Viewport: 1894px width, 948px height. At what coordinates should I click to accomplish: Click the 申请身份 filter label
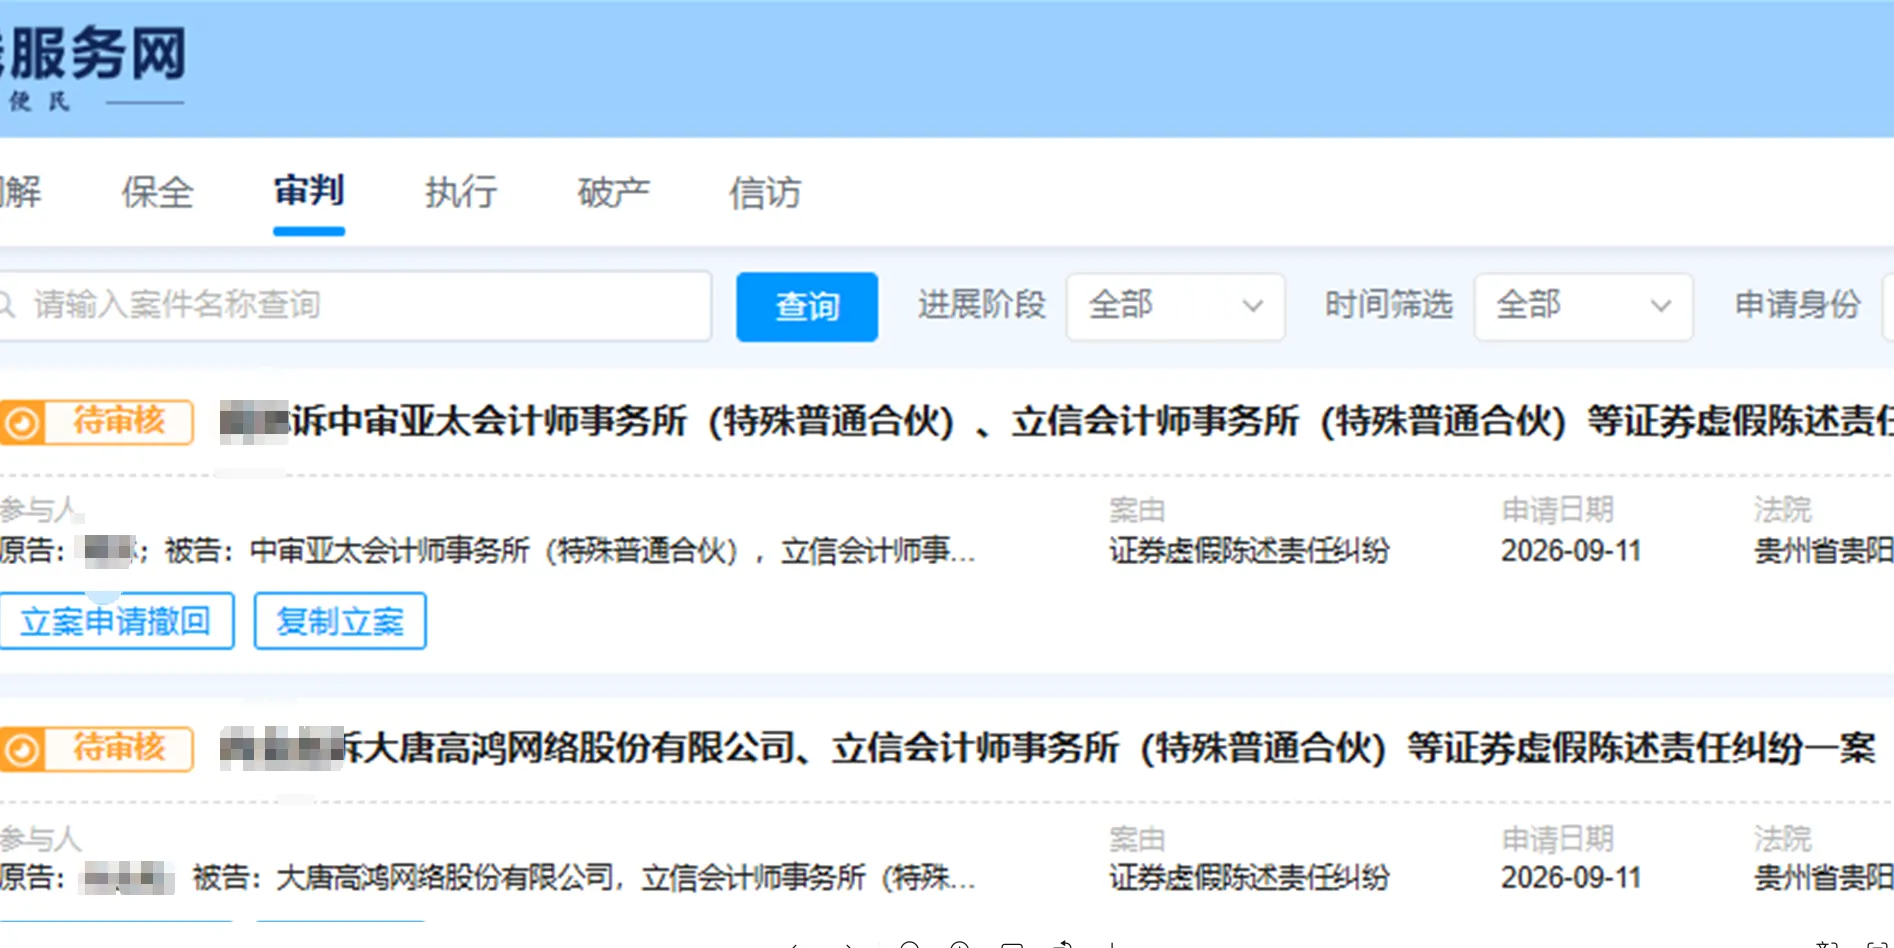pos(1797,304)
